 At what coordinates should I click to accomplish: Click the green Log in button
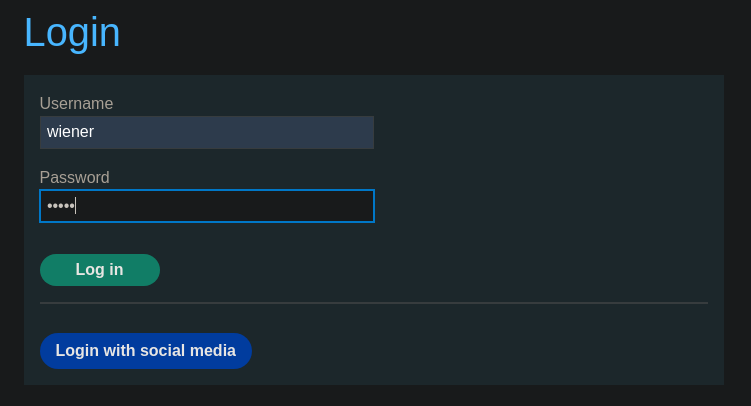99,270
